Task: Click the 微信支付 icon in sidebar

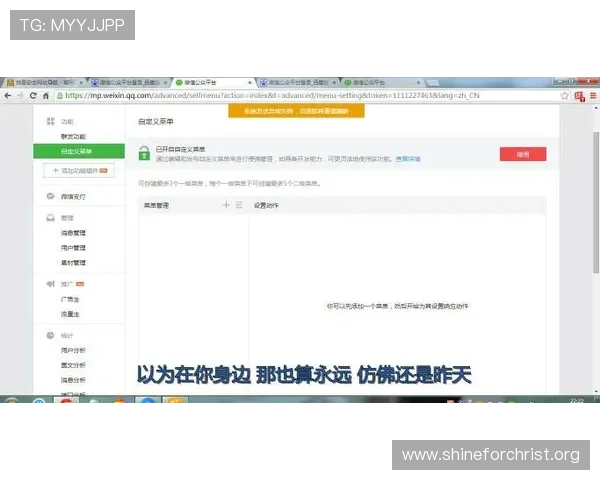Action: [50, 196]
